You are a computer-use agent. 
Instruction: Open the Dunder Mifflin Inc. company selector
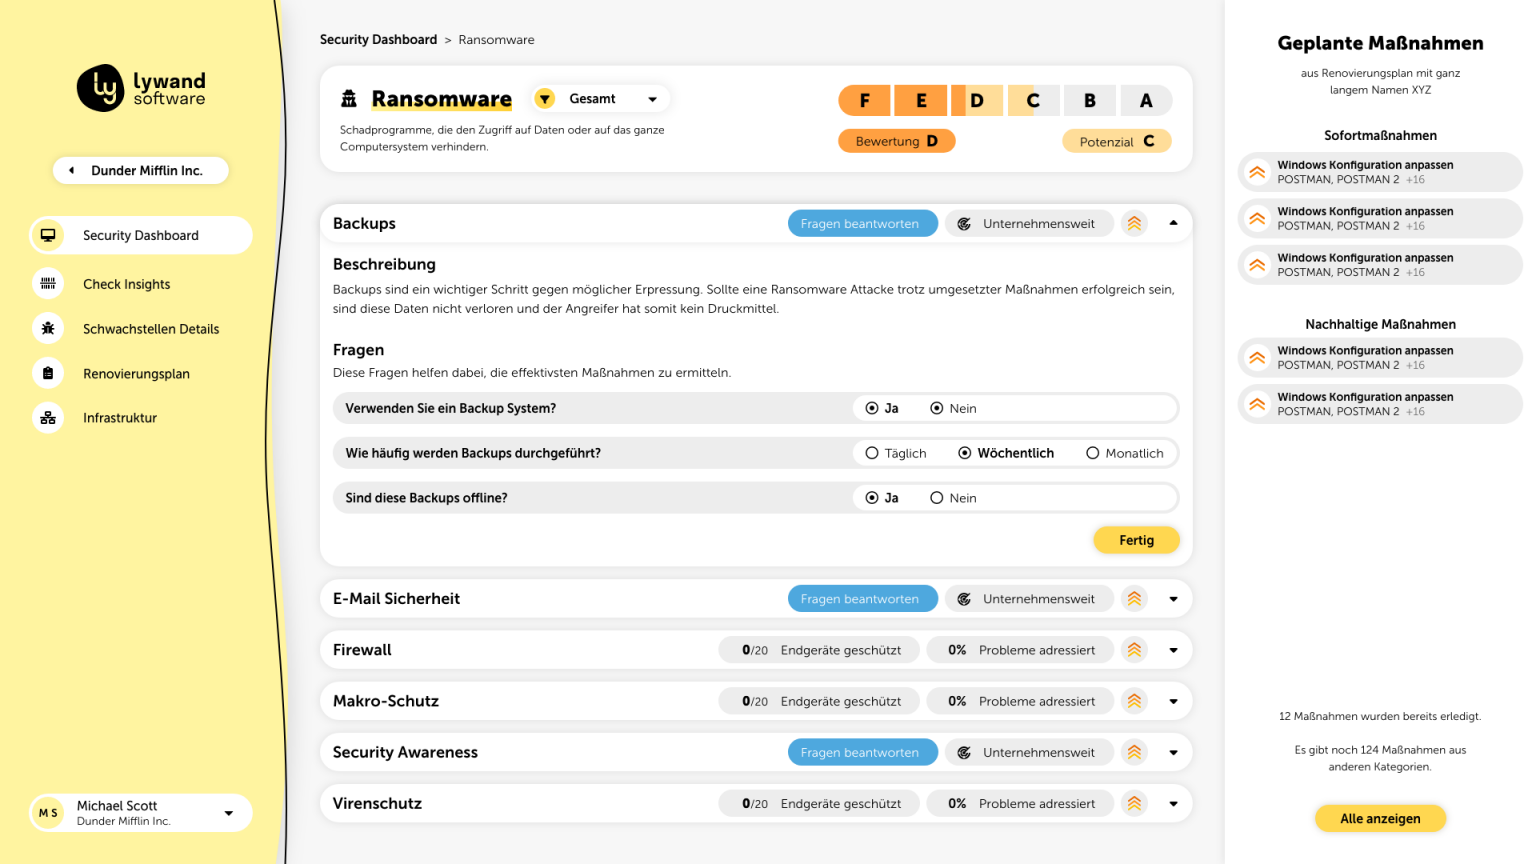141,170
